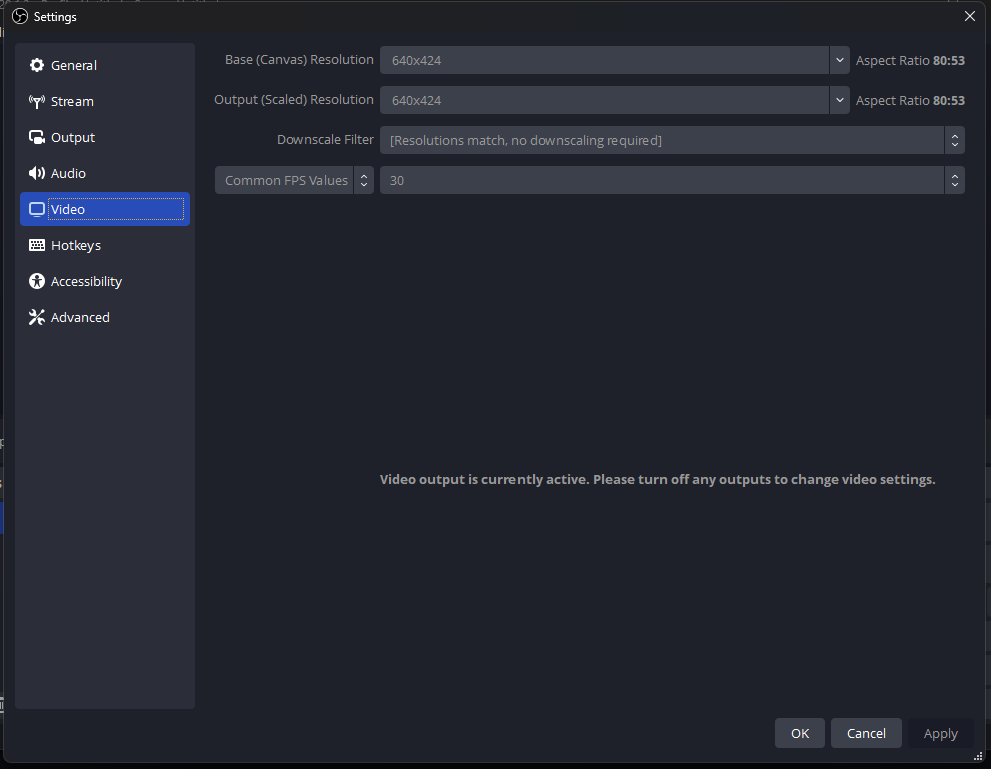Click the Settings window title text

tap(55, 16)
